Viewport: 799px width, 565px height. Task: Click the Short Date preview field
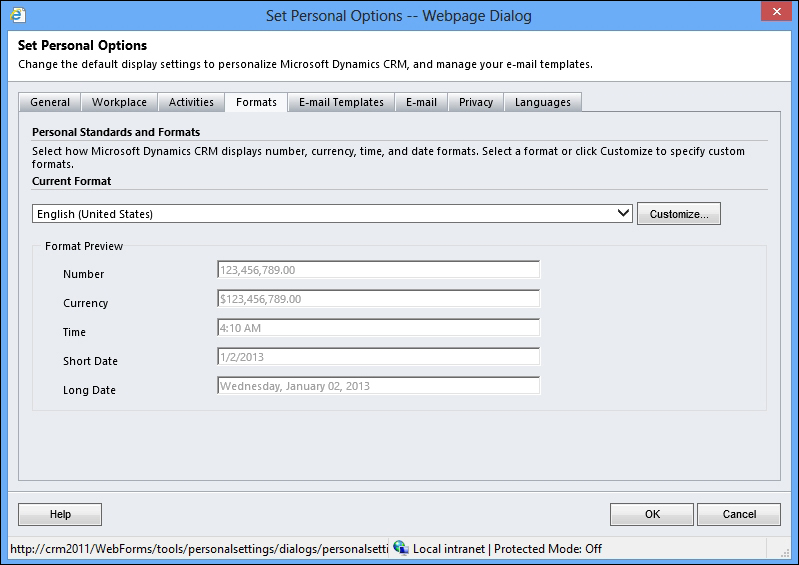coord(378,357)
